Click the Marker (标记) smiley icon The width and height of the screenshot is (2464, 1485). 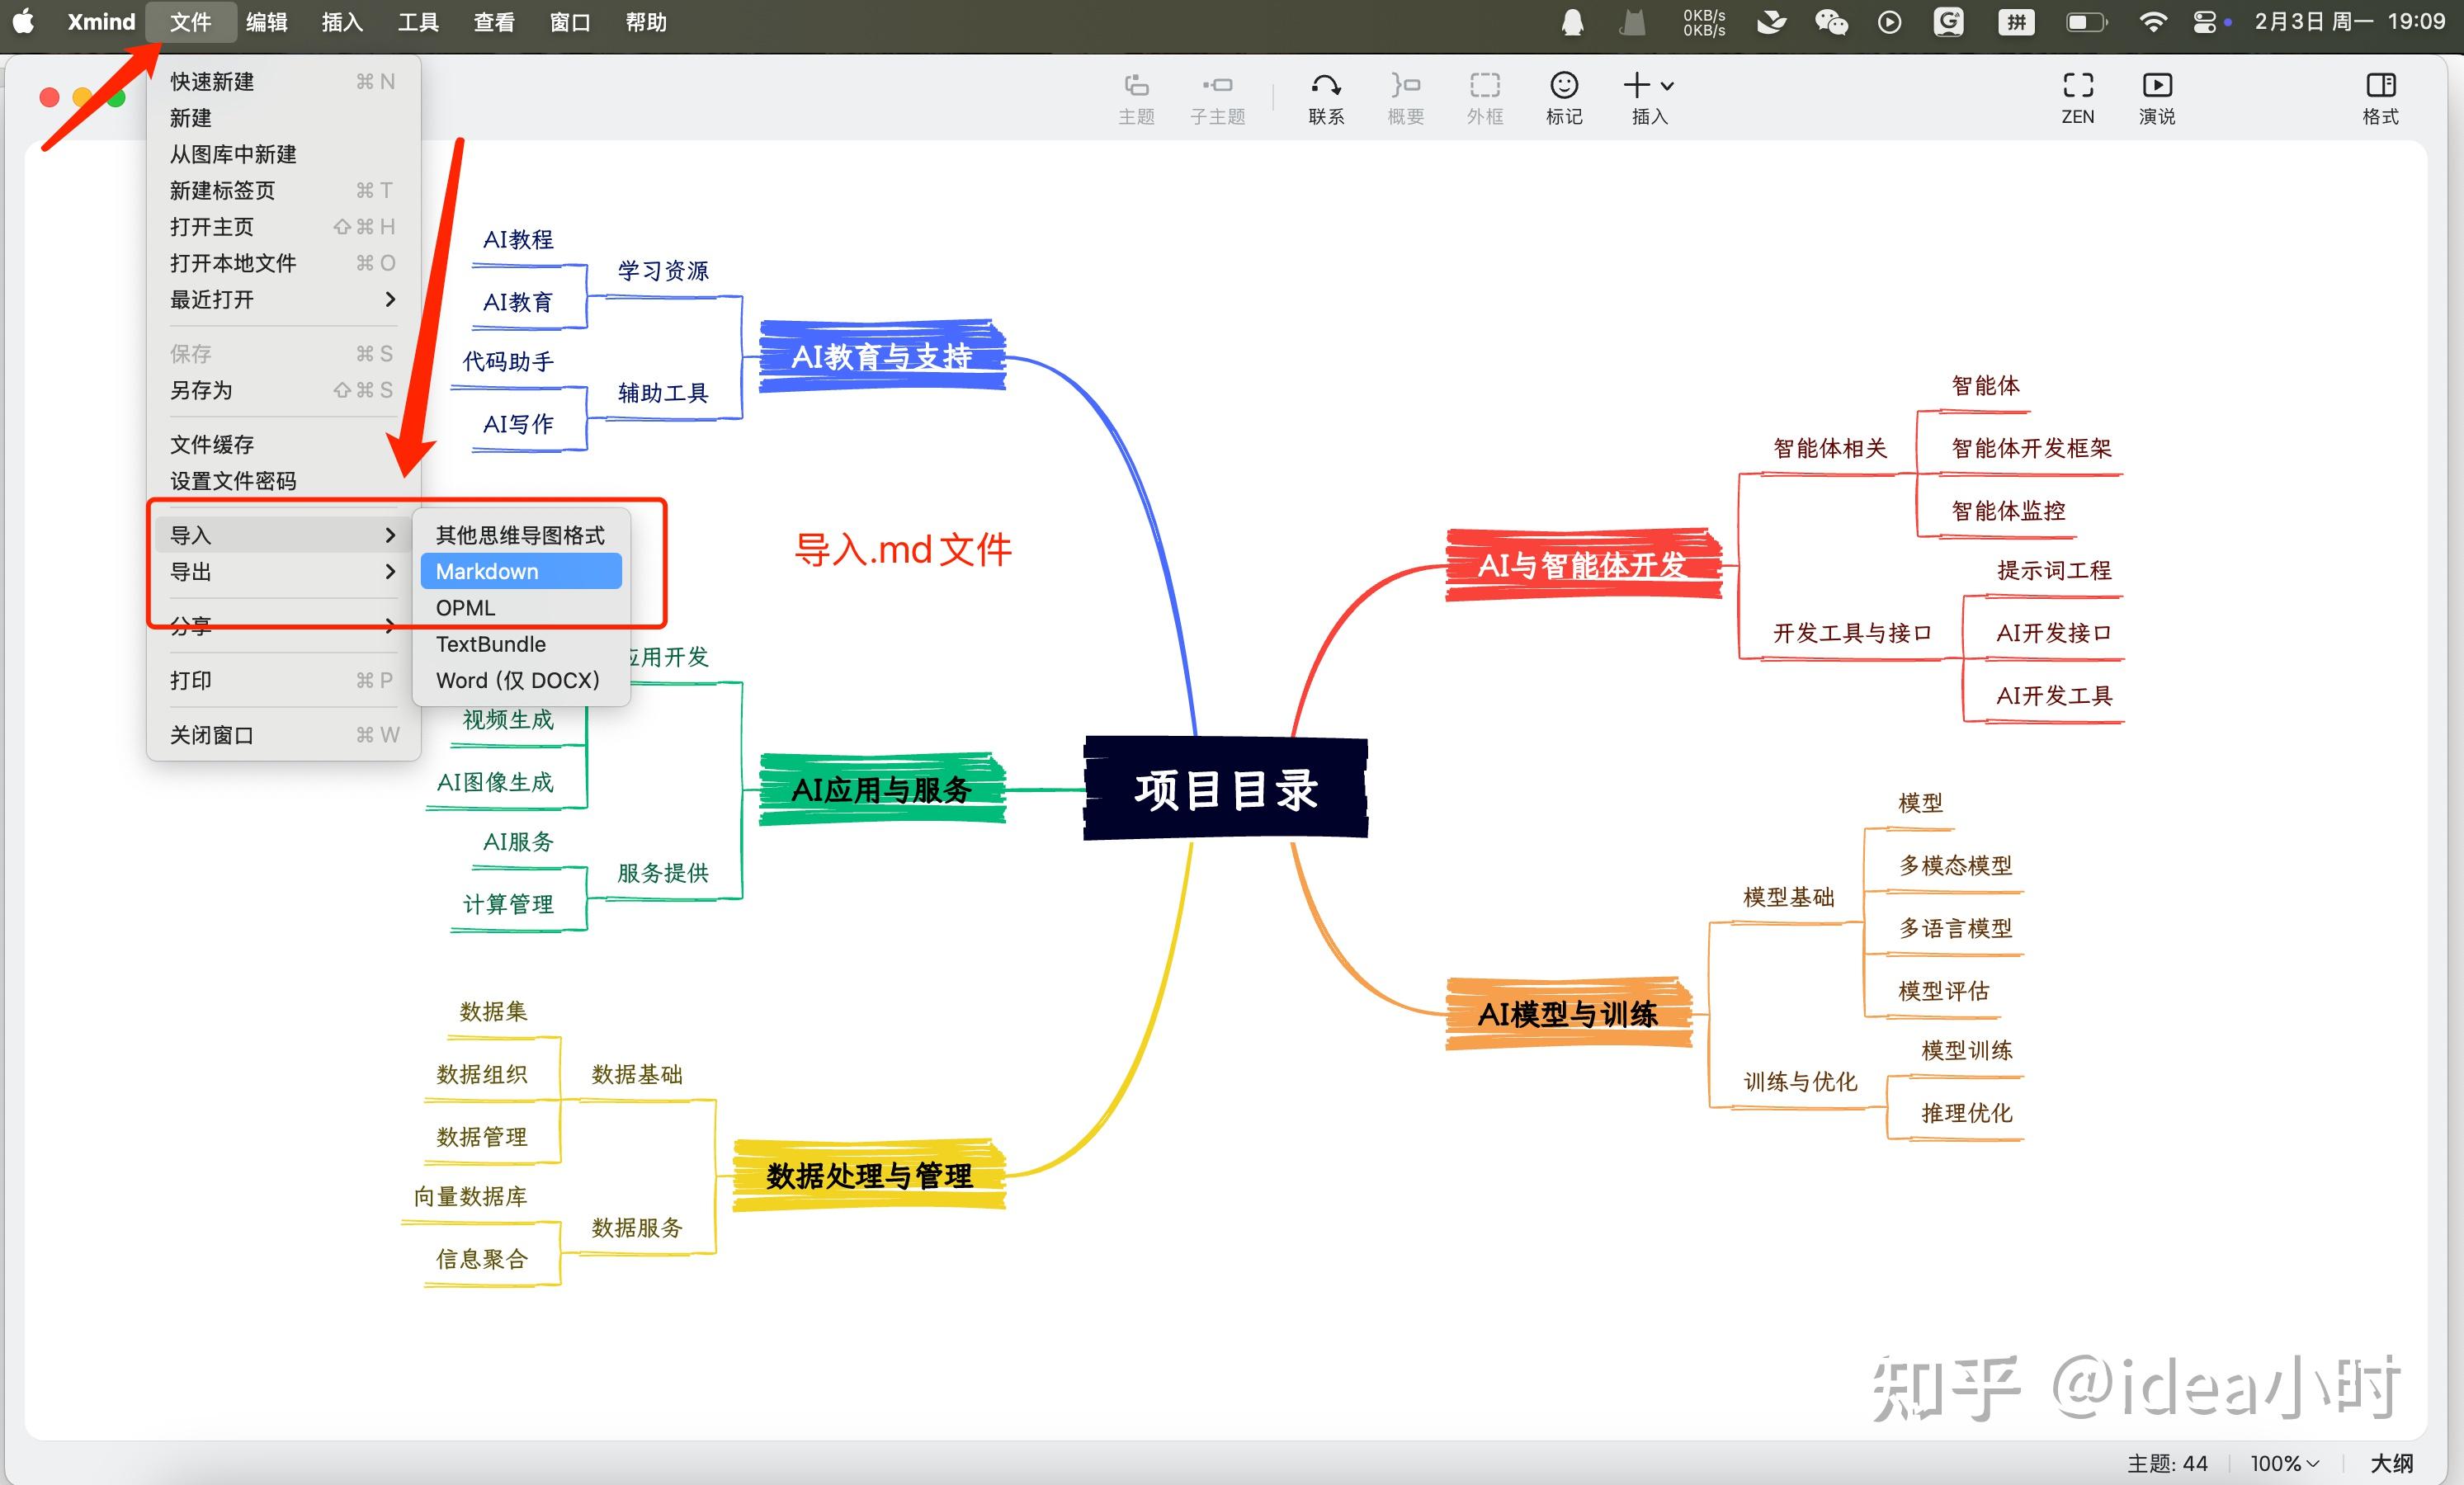pos(1564,86)
